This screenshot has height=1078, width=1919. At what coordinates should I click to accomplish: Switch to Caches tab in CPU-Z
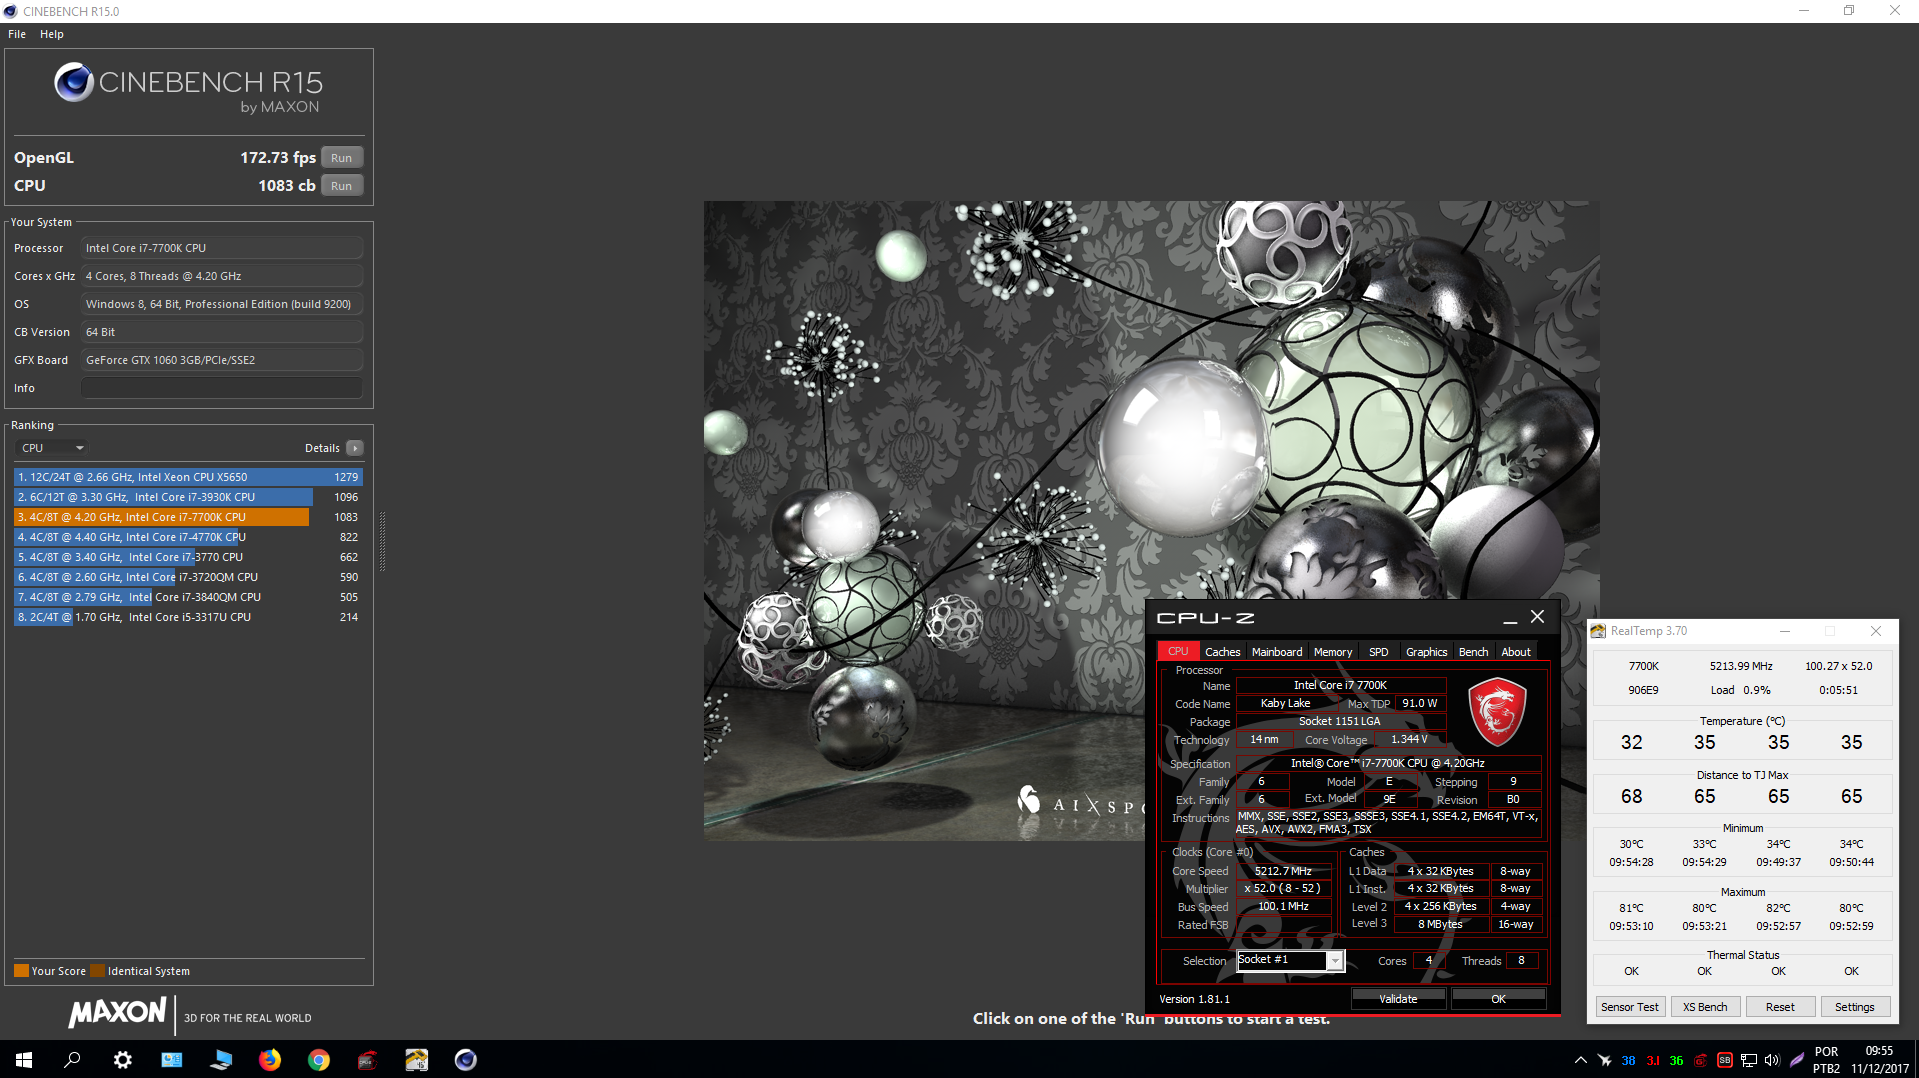point(1222,652)
